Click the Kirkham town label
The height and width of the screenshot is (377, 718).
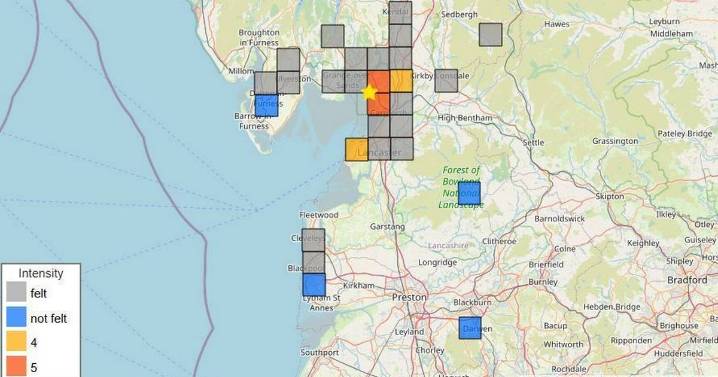coord(359,285)
